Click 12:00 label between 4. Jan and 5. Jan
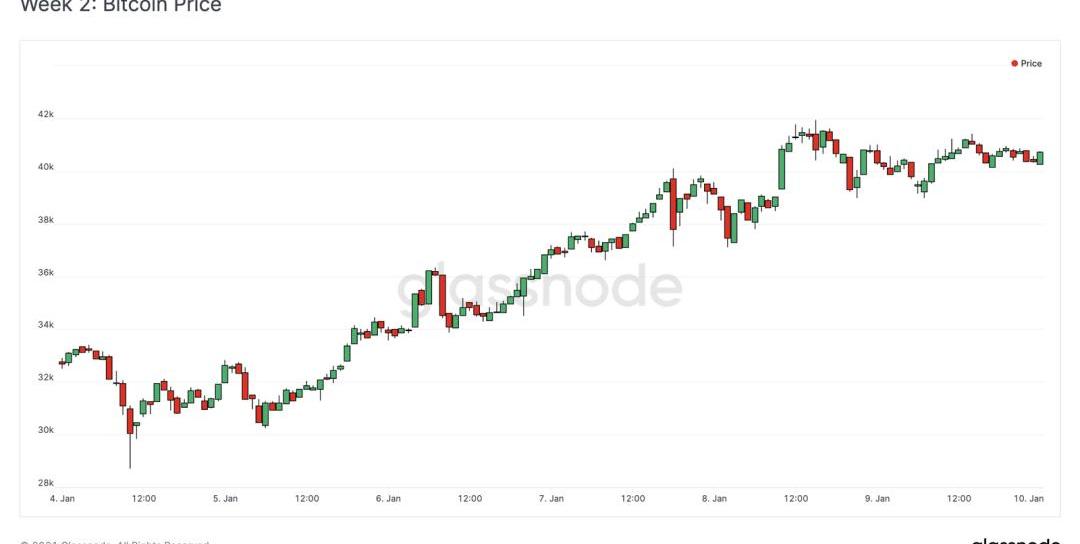 click(x=144, y=498)
